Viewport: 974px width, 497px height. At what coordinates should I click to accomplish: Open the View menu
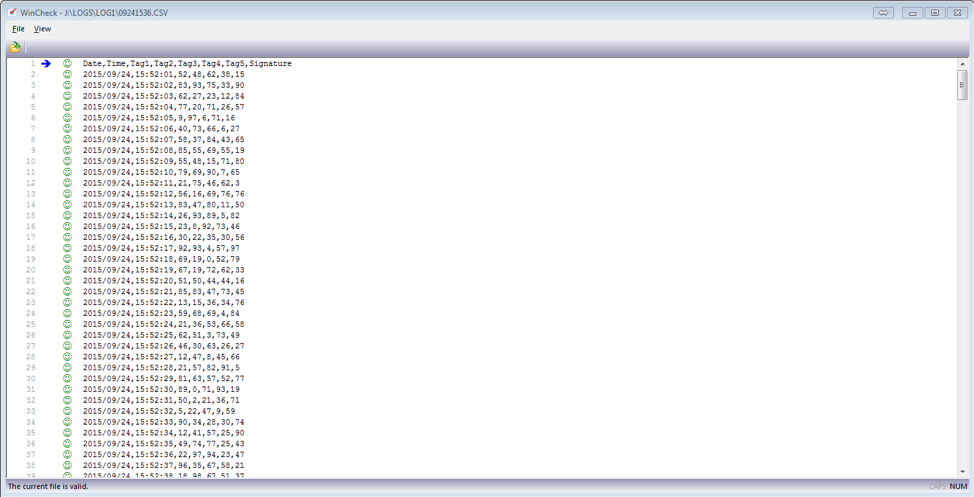click(x=42, y=29)
